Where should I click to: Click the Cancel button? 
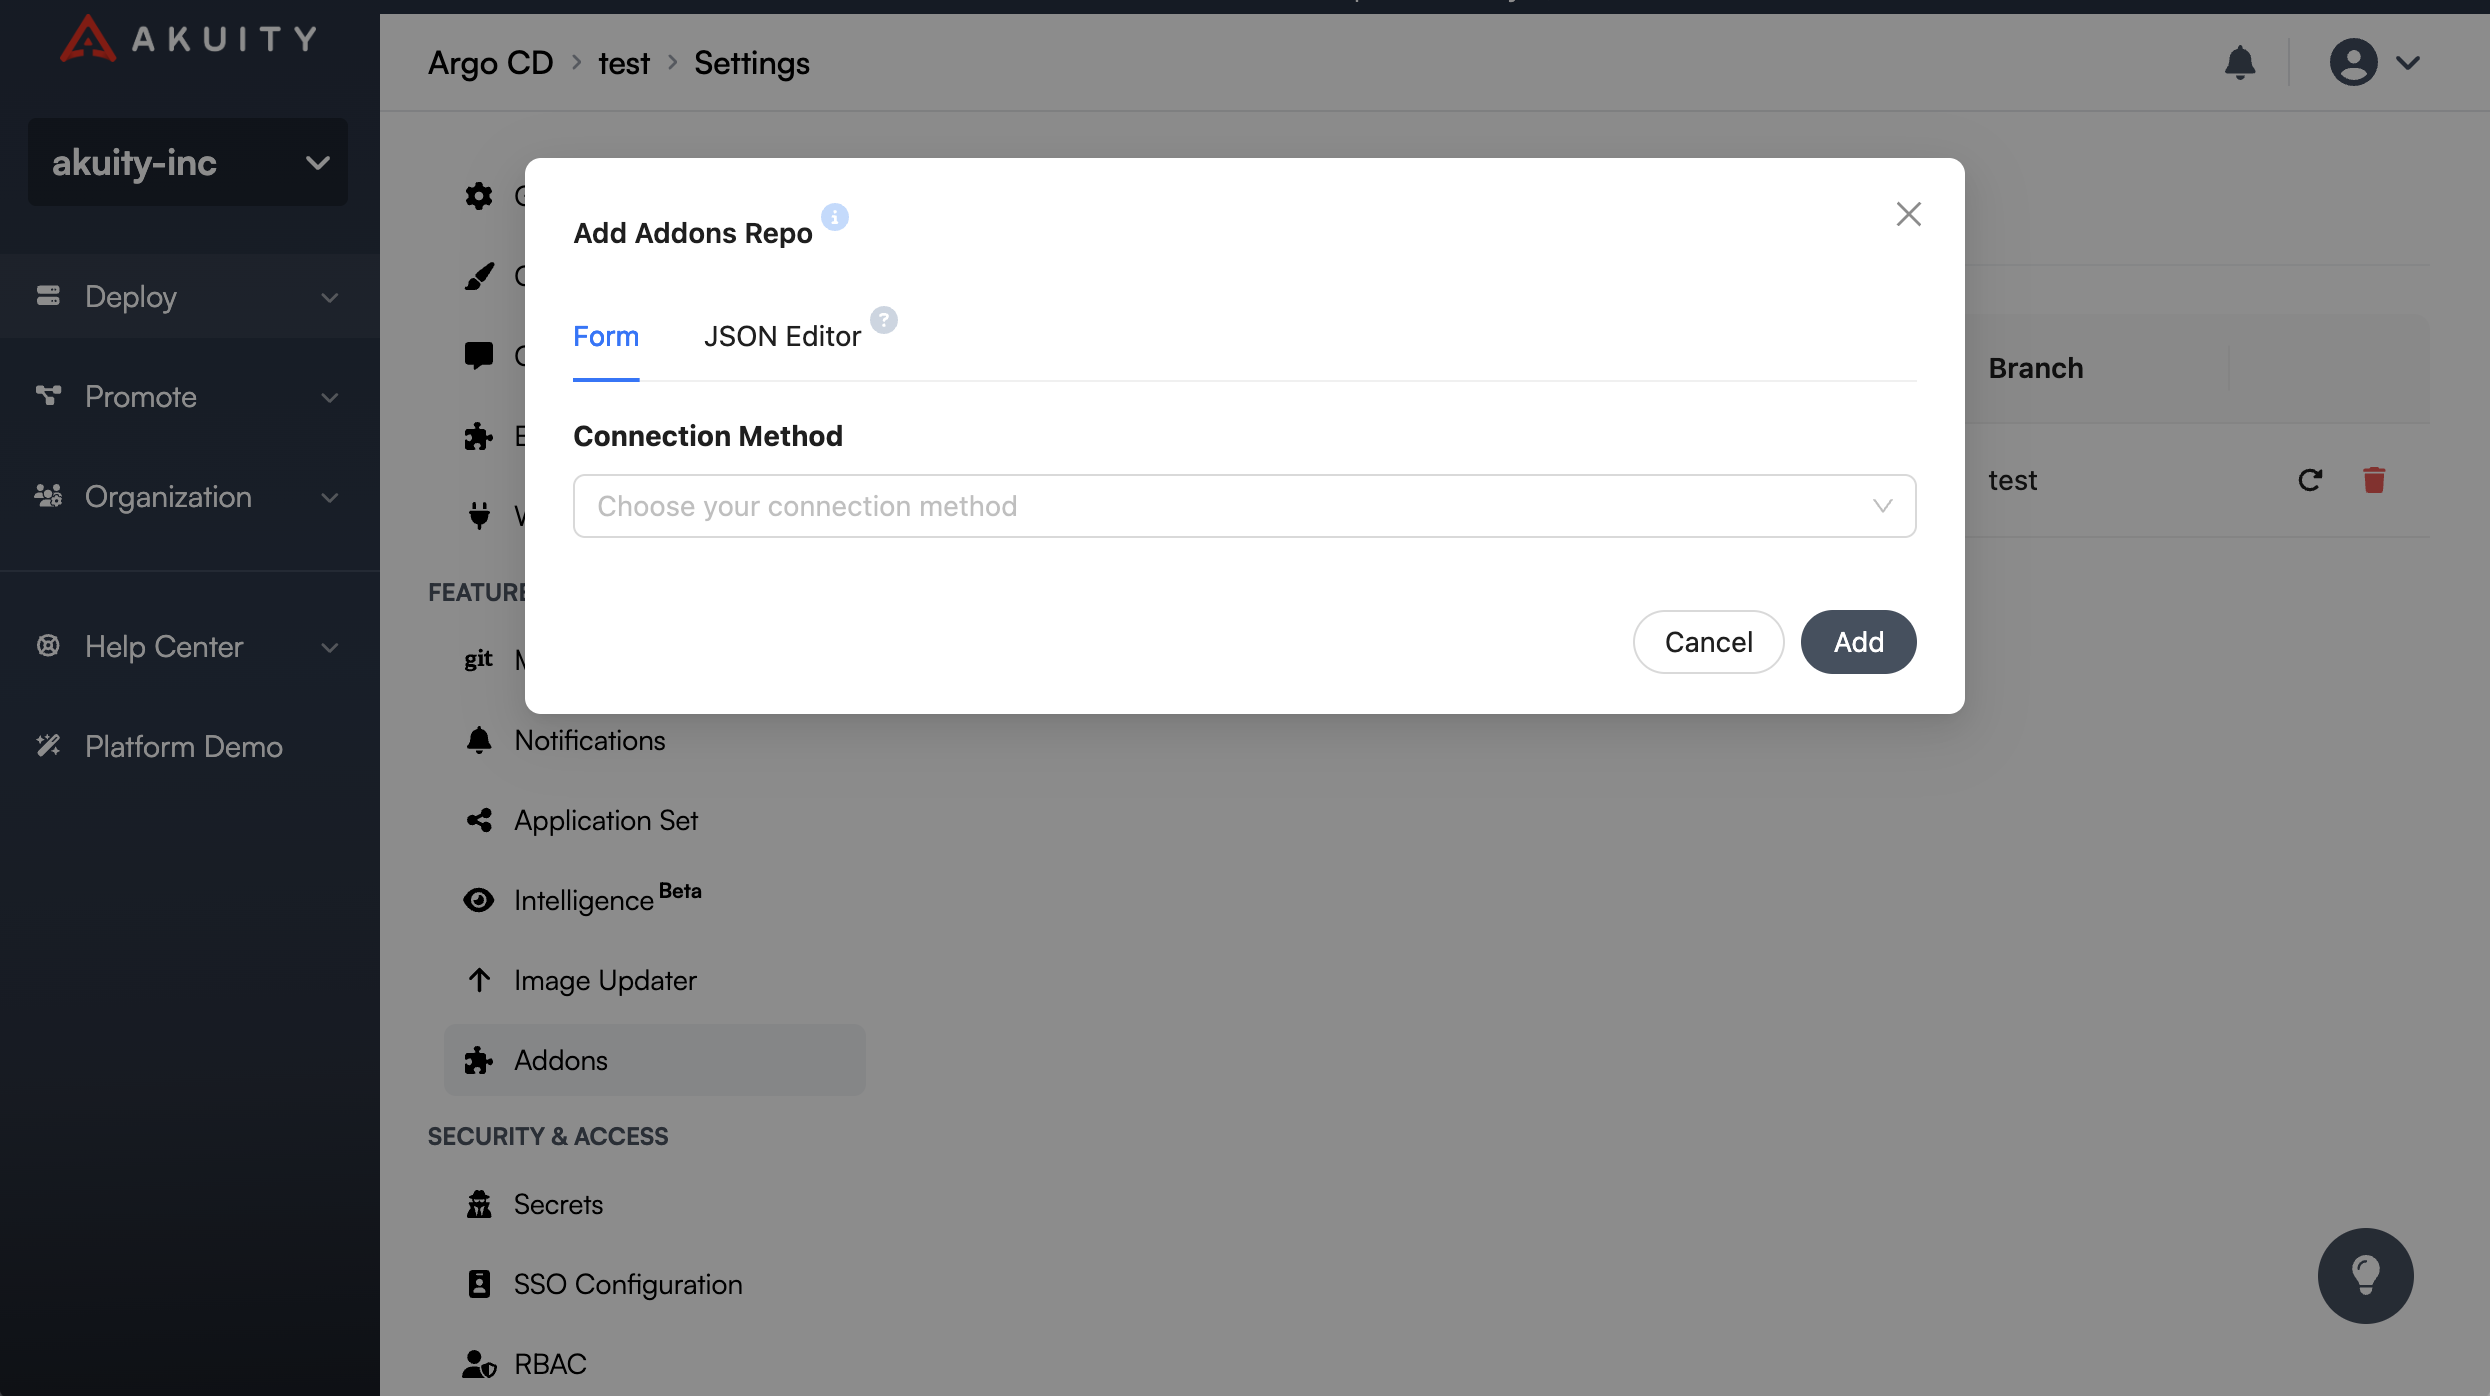coord(1708,642)
